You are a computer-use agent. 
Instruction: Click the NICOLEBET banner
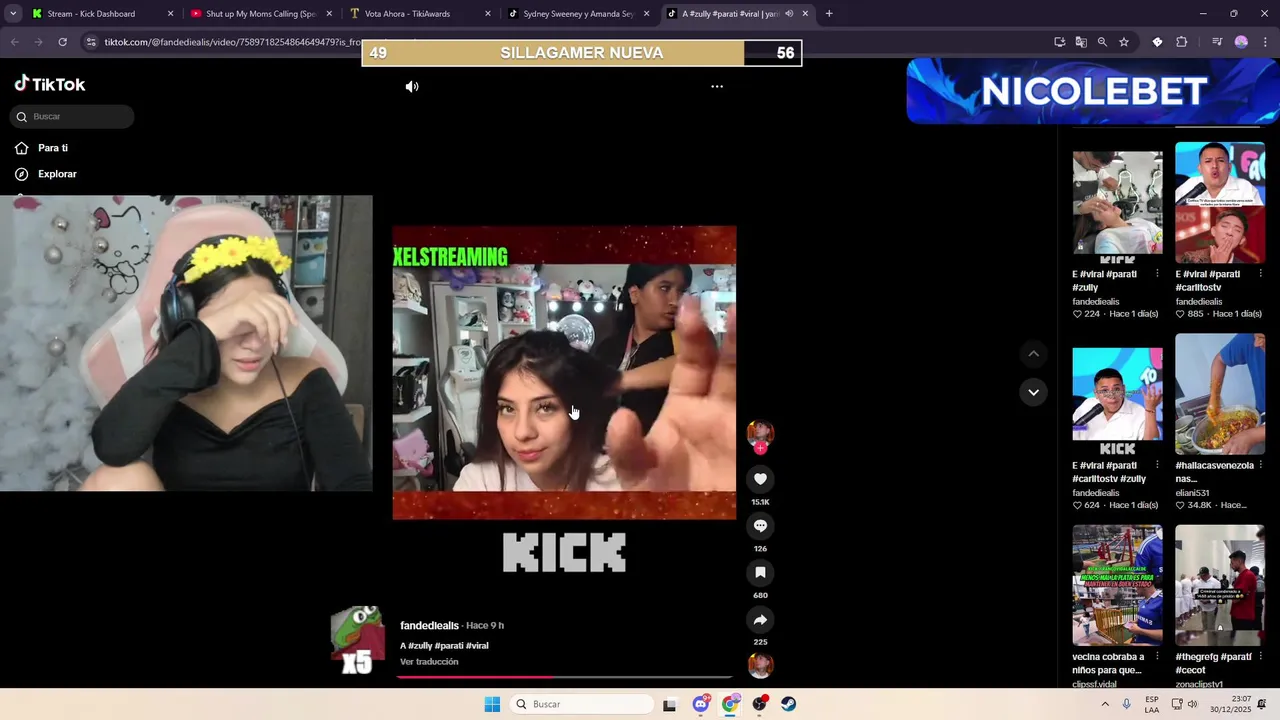(1093, 91)
